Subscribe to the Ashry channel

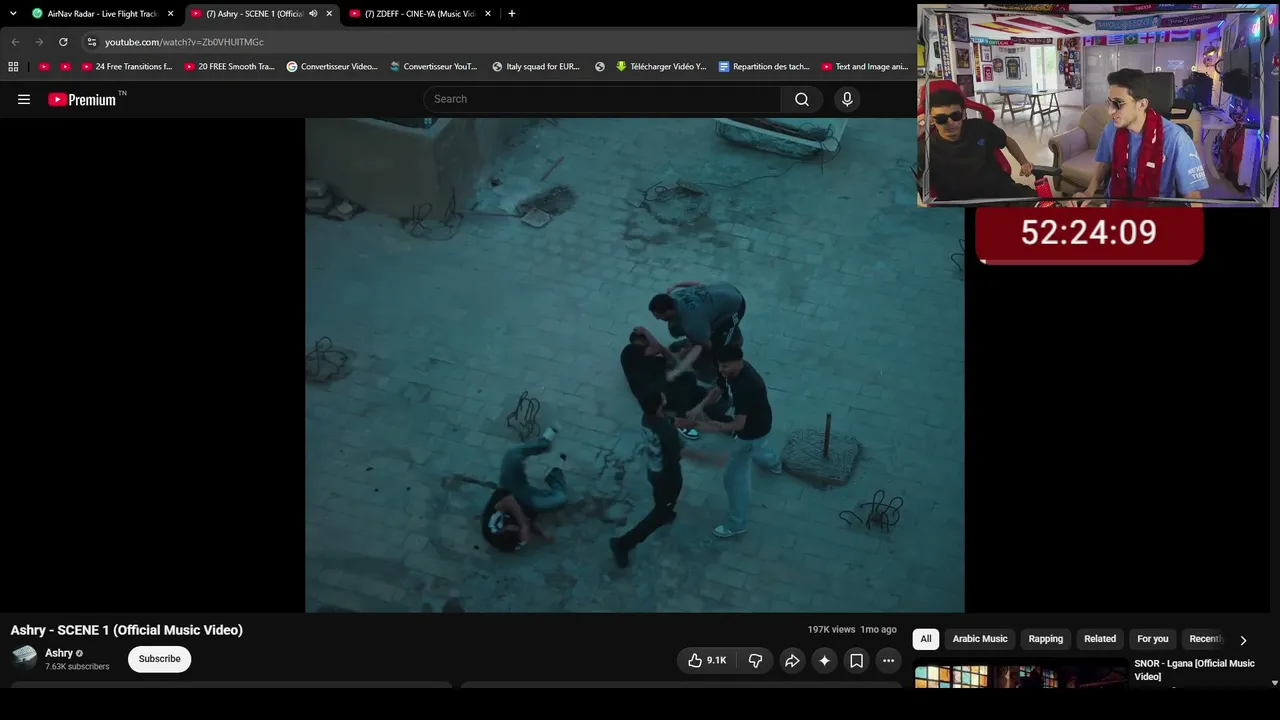(x=160, y=659)
